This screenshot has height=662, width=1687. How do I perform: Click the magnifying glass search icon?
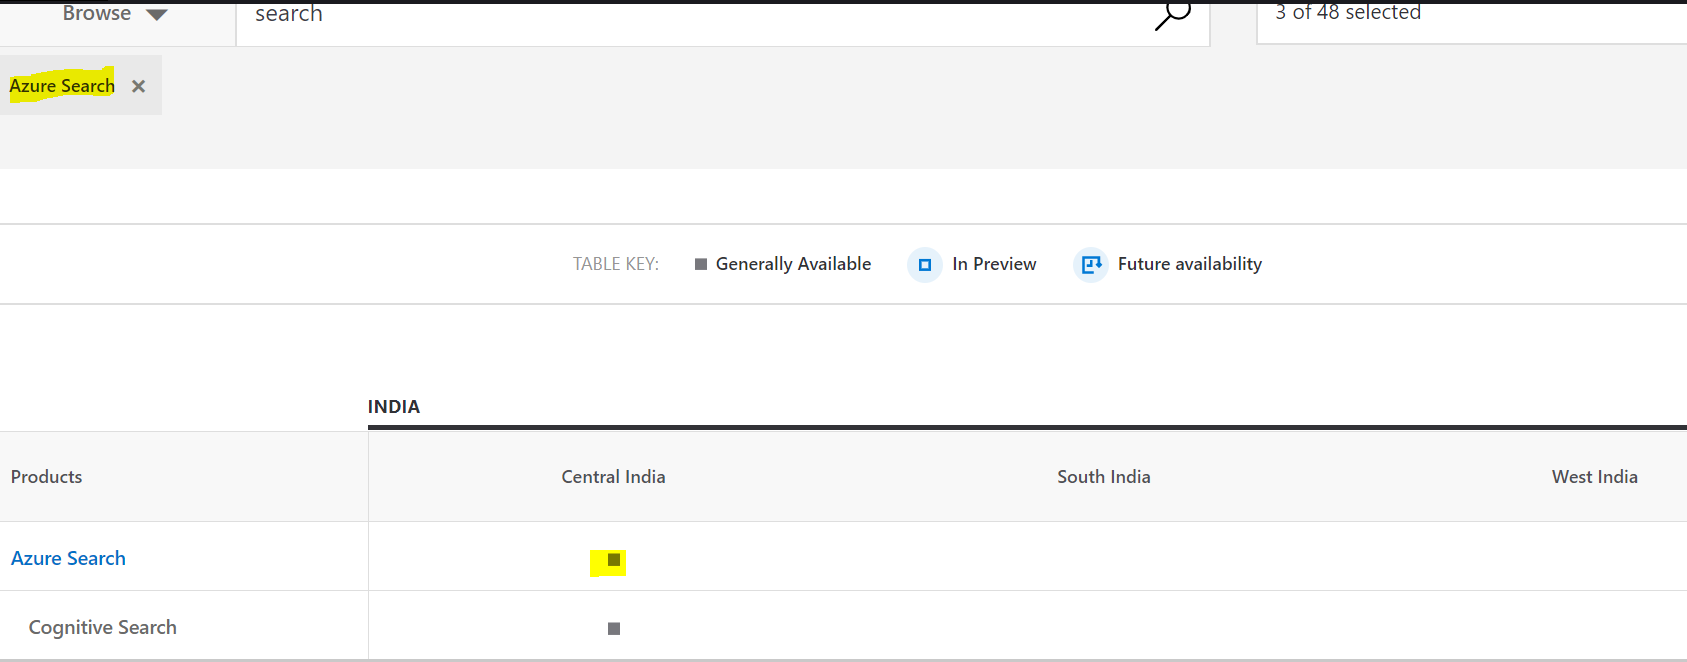tap(1173, 15)
